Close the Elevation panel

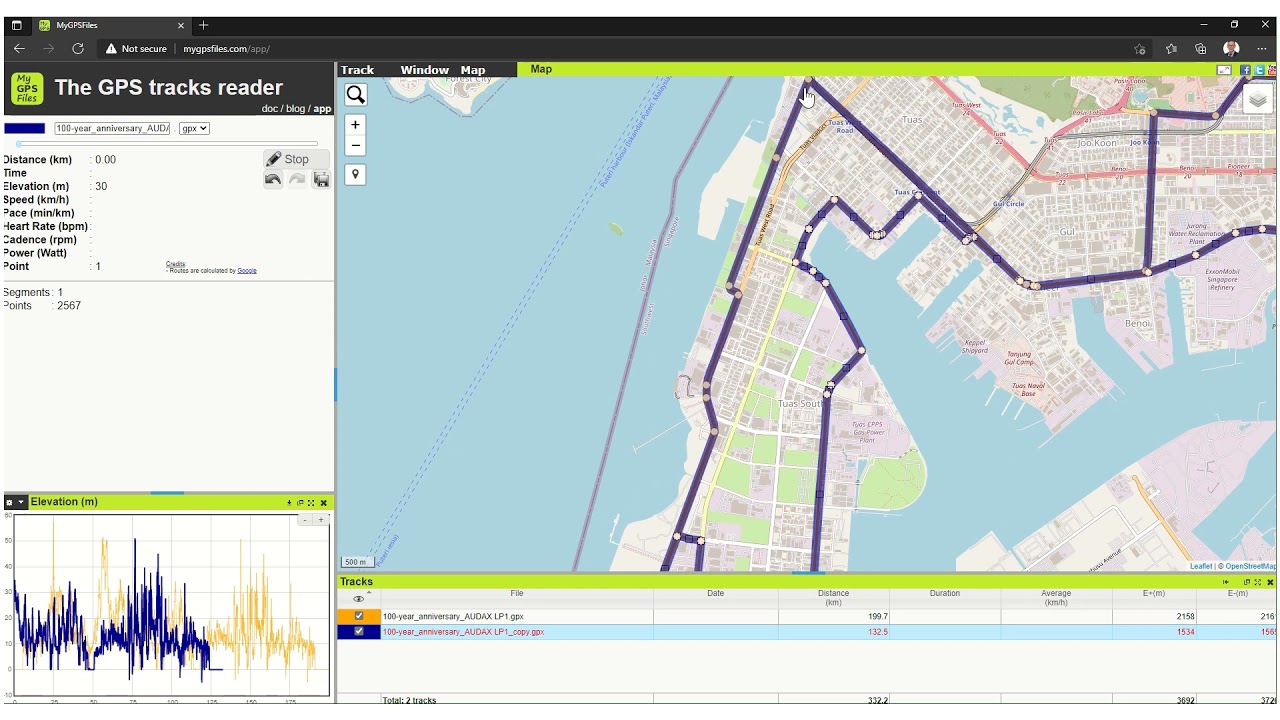(x=323, y=503)
